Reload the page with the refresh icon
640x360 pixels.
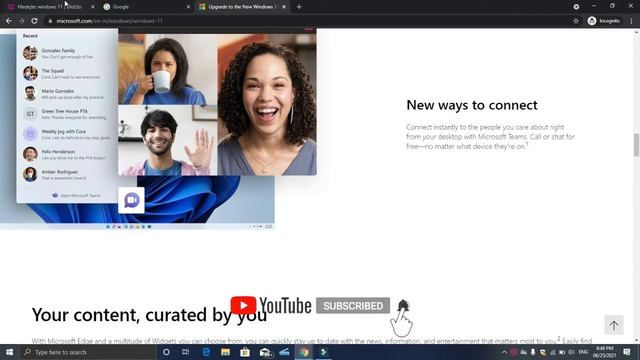[x=34, y=21]
